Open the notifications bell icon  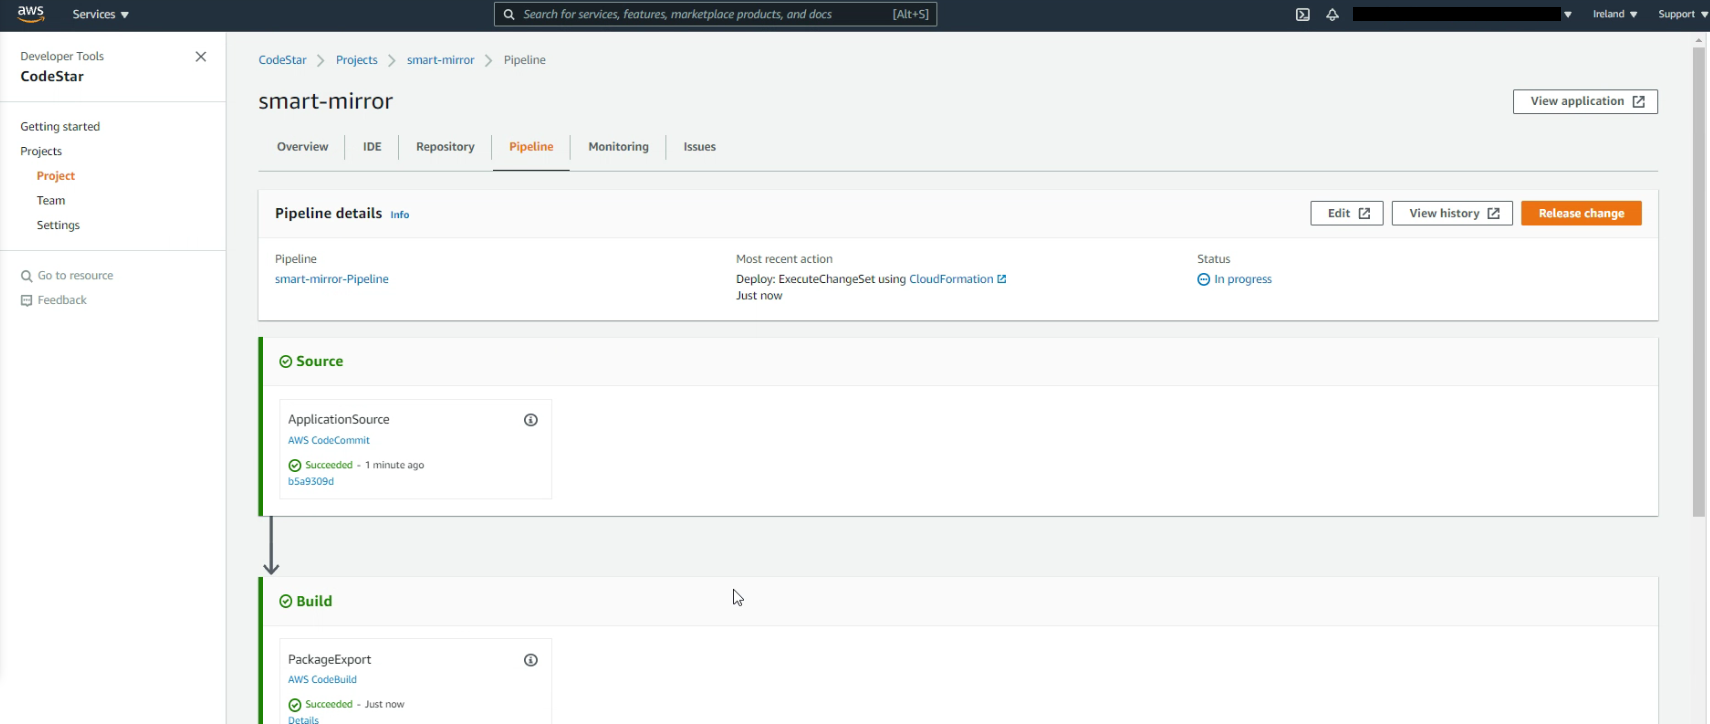point(1332,14)
